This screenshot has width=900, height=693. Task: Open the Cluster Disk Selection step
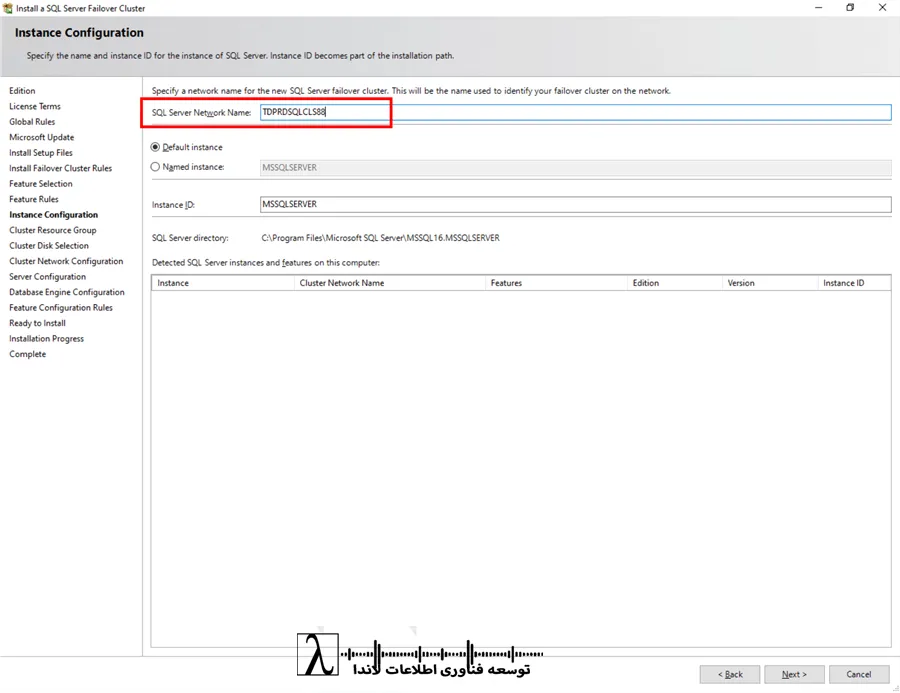49,246
